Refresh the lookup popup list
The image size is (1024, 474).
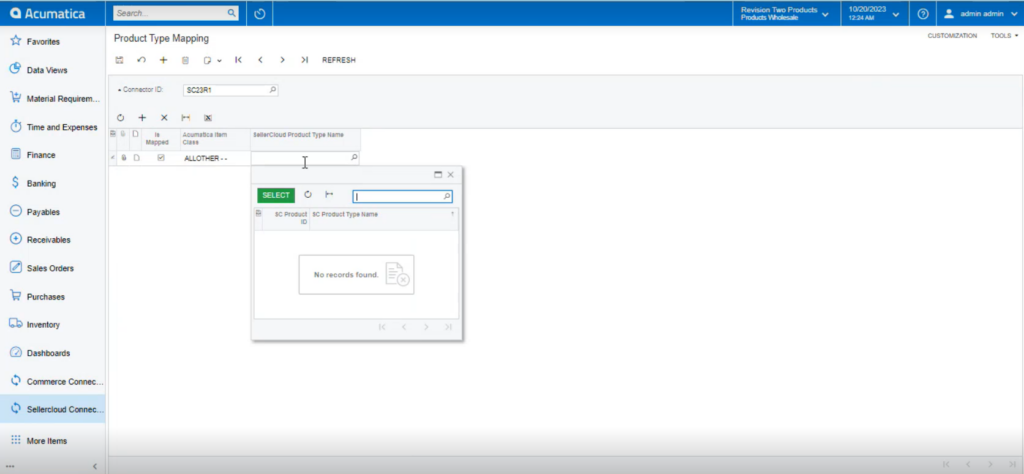(308, 195)
